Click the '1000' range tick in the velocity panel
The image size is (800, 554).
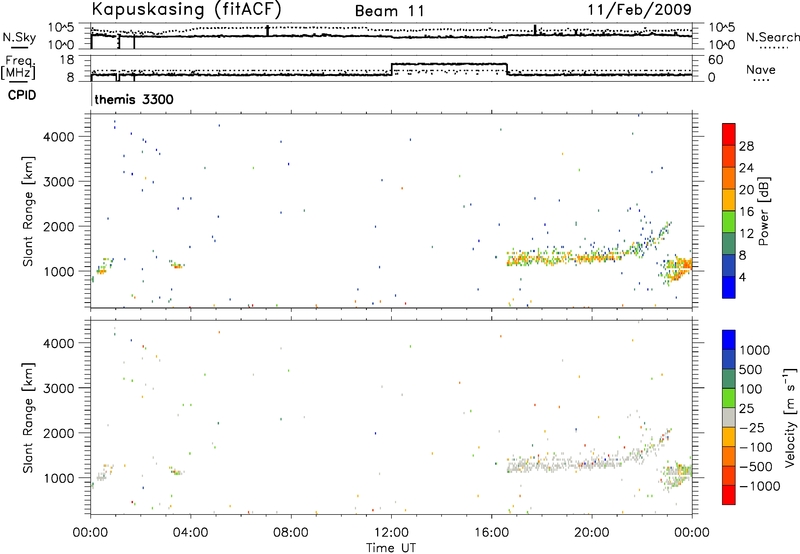pos(60,477)
